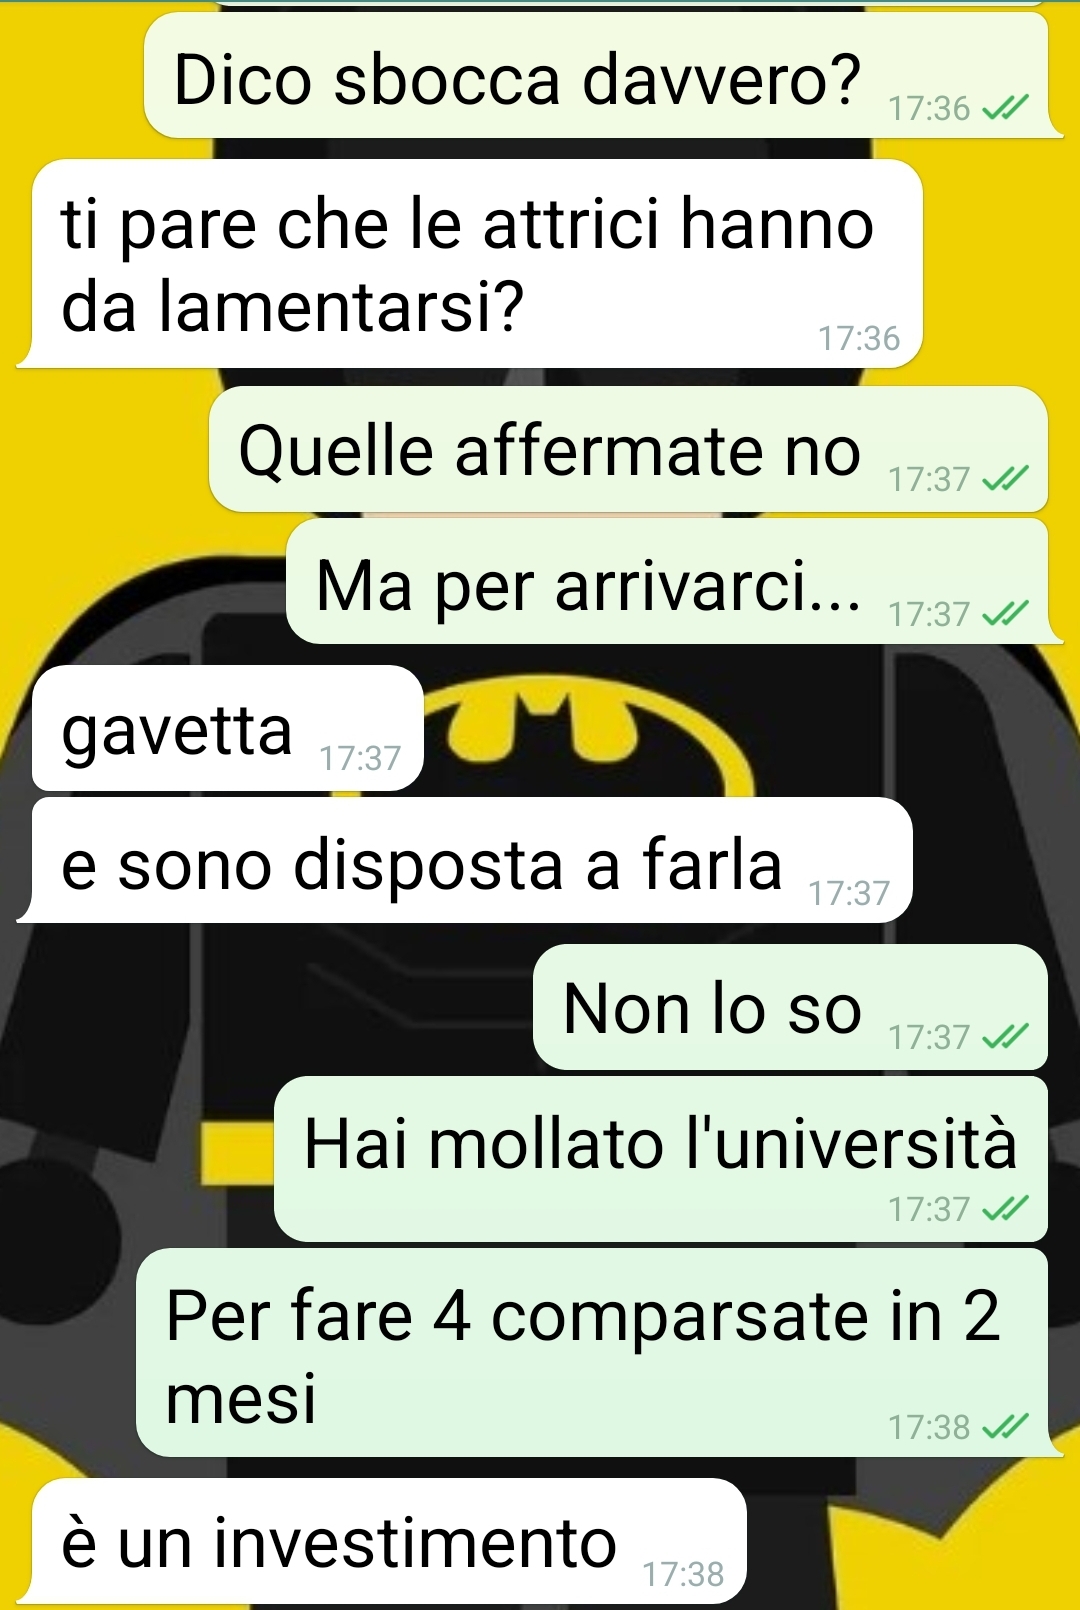1080x1610 pixels.
Task: Select the 'gavetta' message bubble
Action: pyautogui.click(x=228, y=728)
